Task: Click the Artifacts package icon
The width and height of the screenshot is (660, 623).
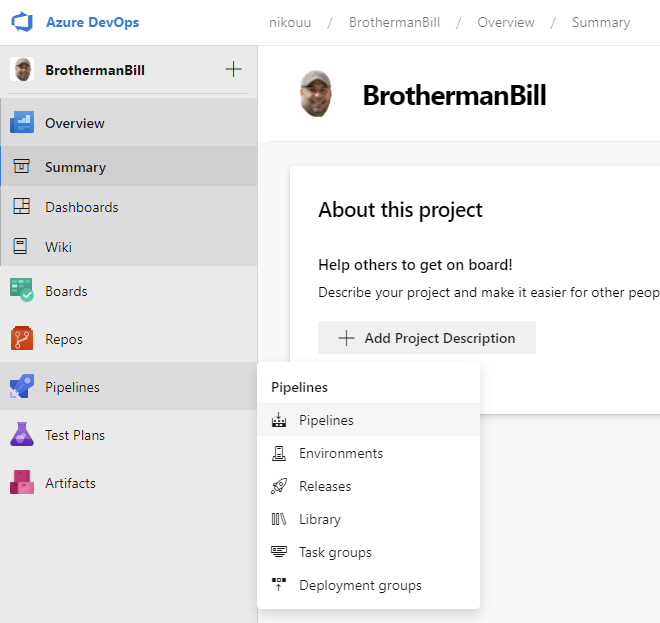Action: point(22,482)
